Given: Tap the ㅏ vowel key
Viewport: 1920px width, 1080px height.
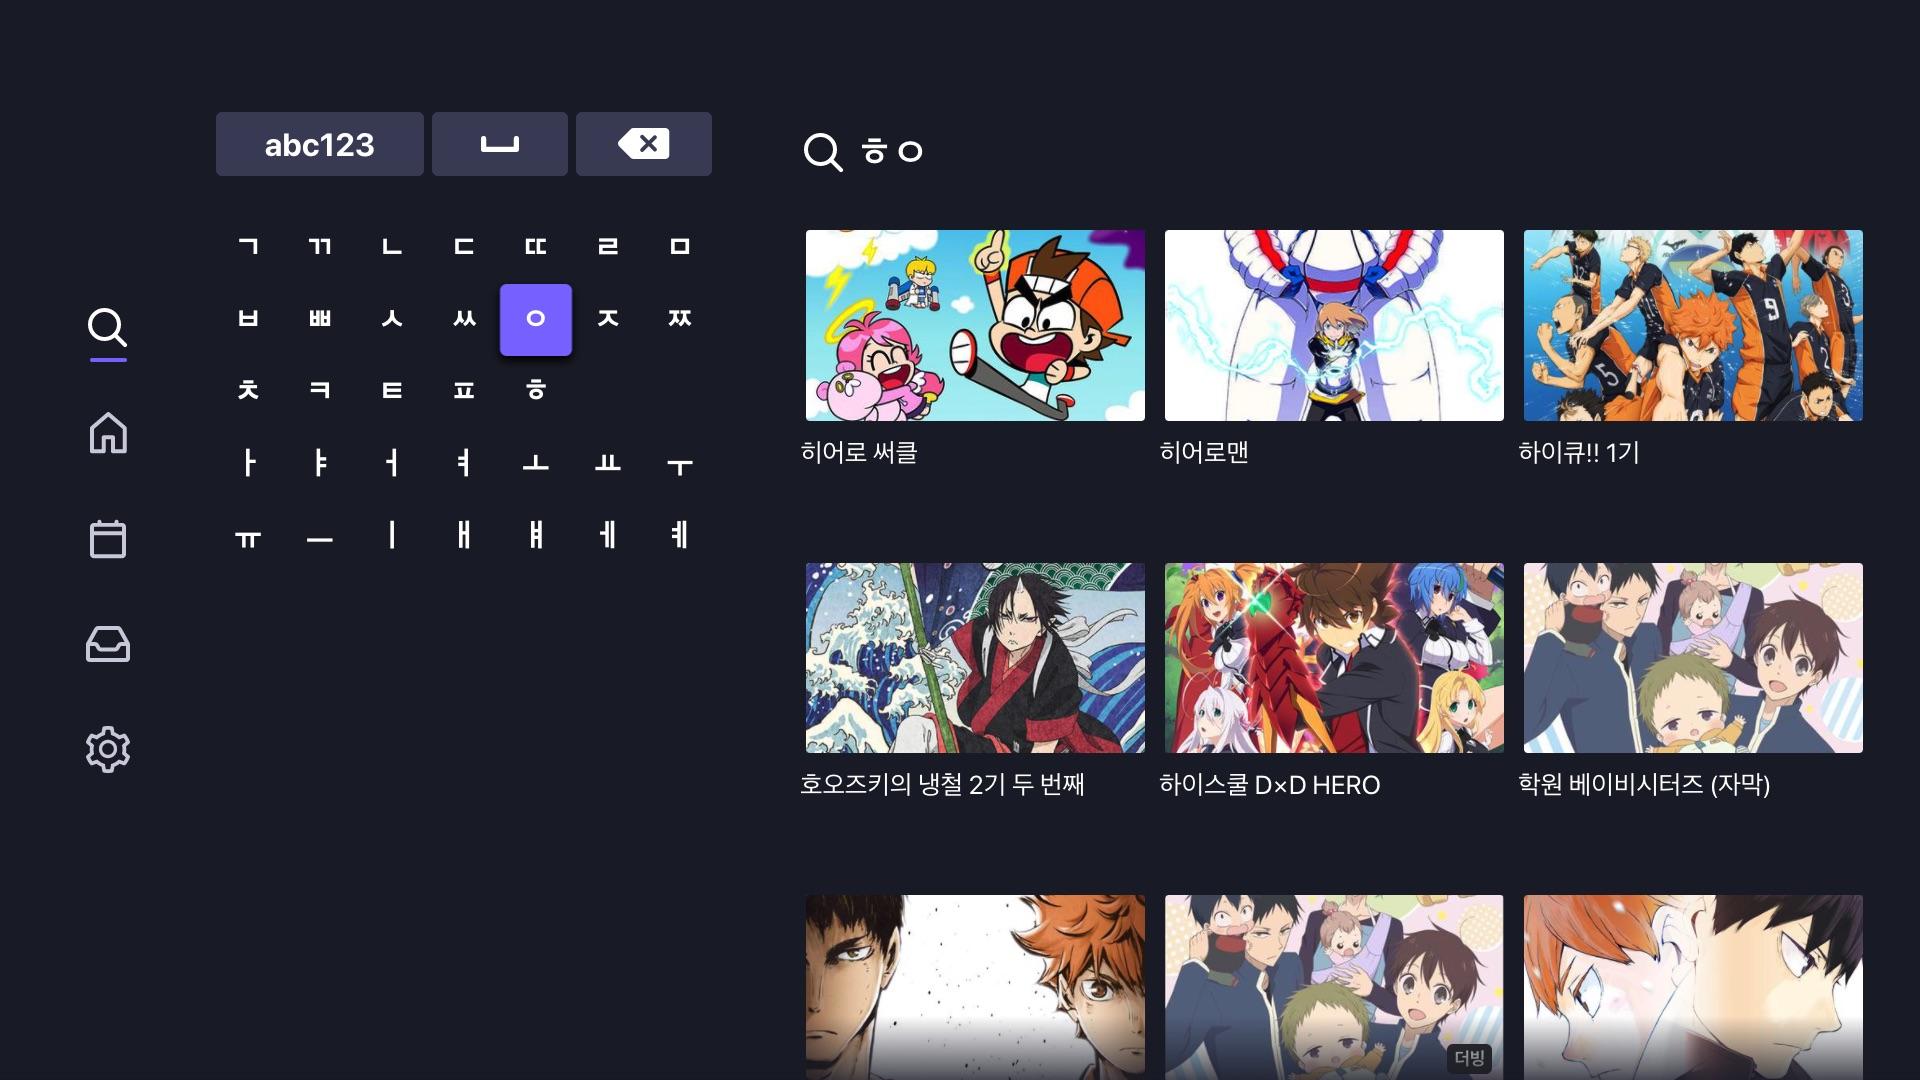Looking at the screenshot, I should [x=248, y=463].
